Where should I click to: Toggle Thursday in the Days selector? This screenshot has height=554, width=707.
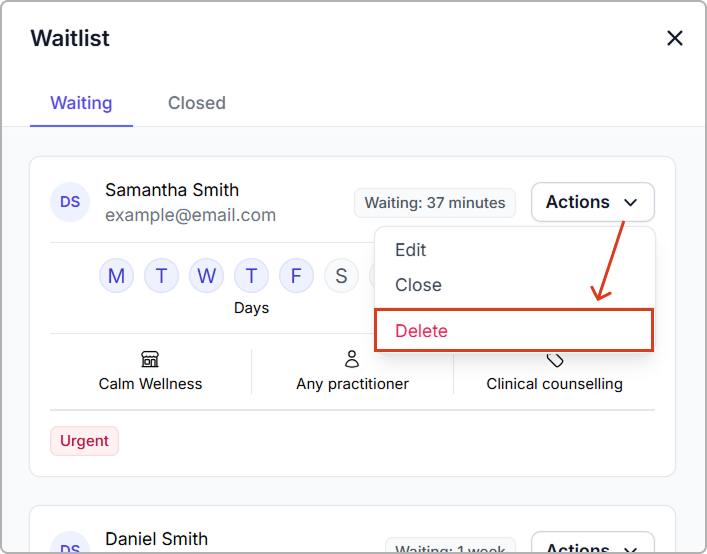[251, 275]
